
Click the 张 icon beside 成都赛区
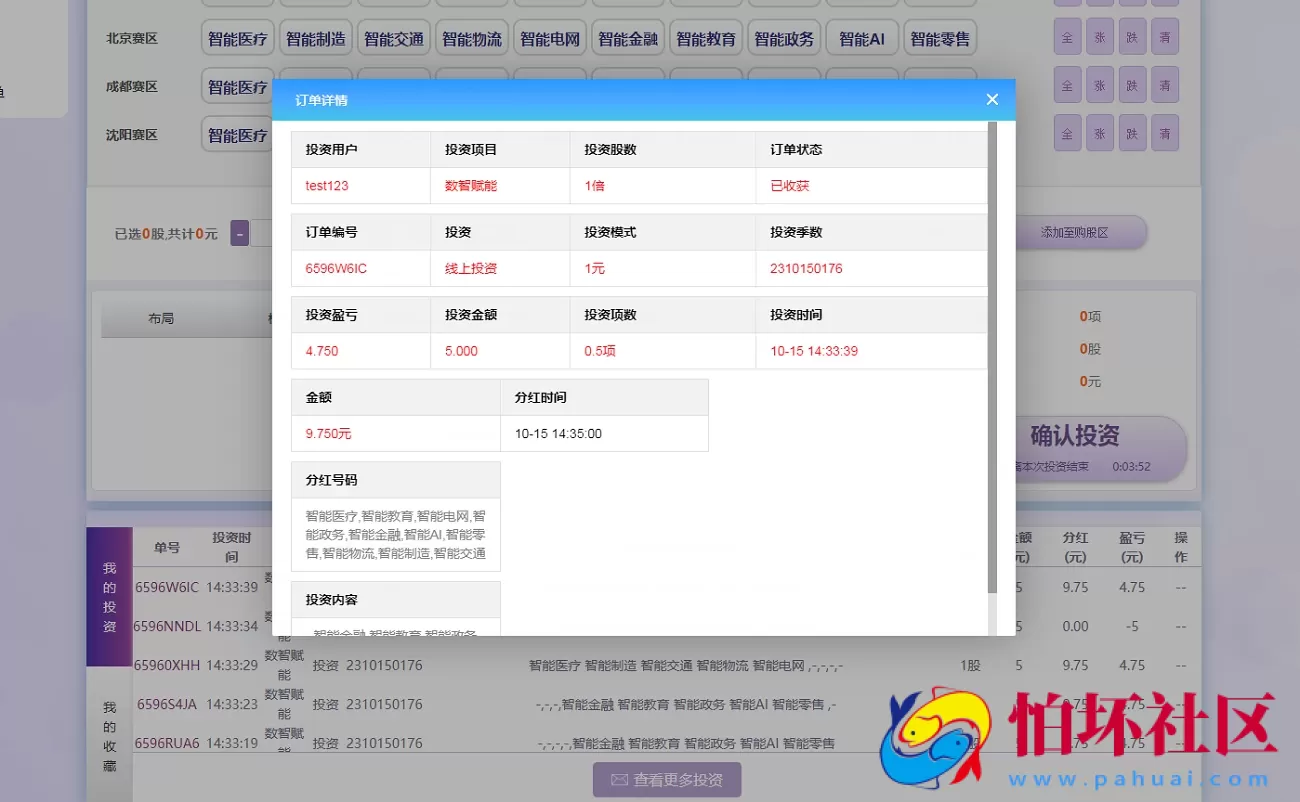click(1099, 85)
